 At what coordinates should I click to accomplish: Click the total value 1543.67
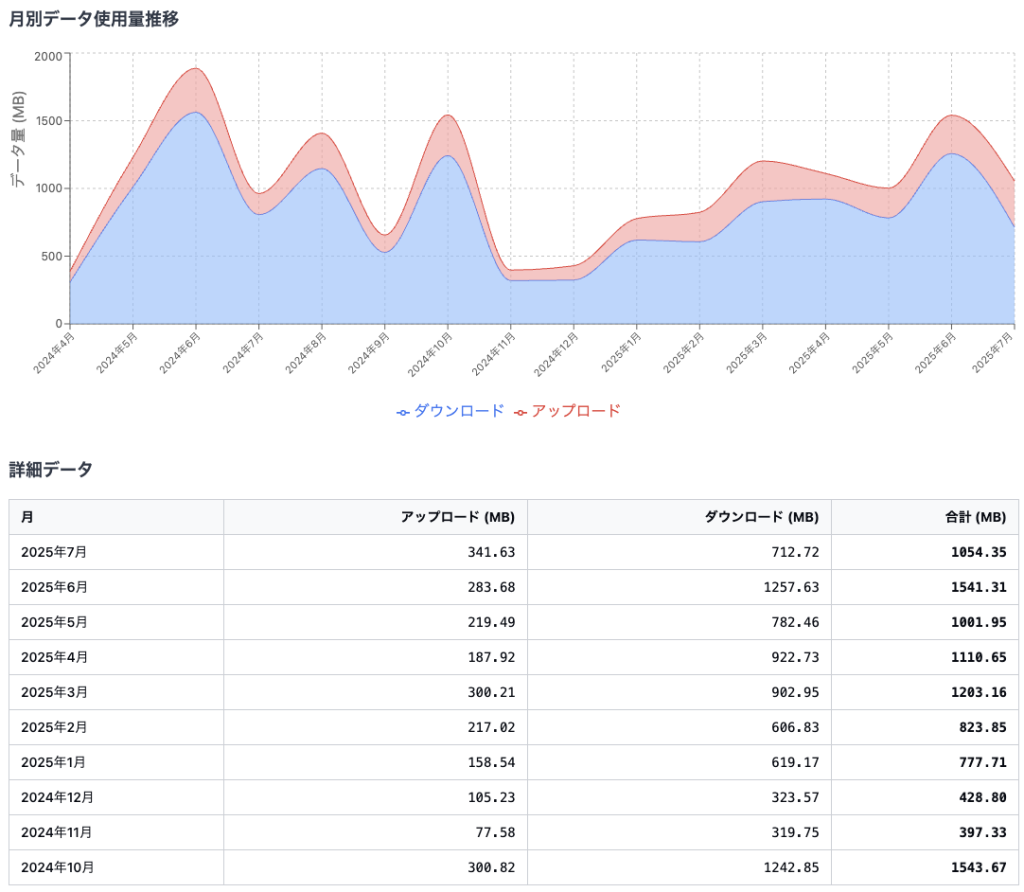coord(978,868)
